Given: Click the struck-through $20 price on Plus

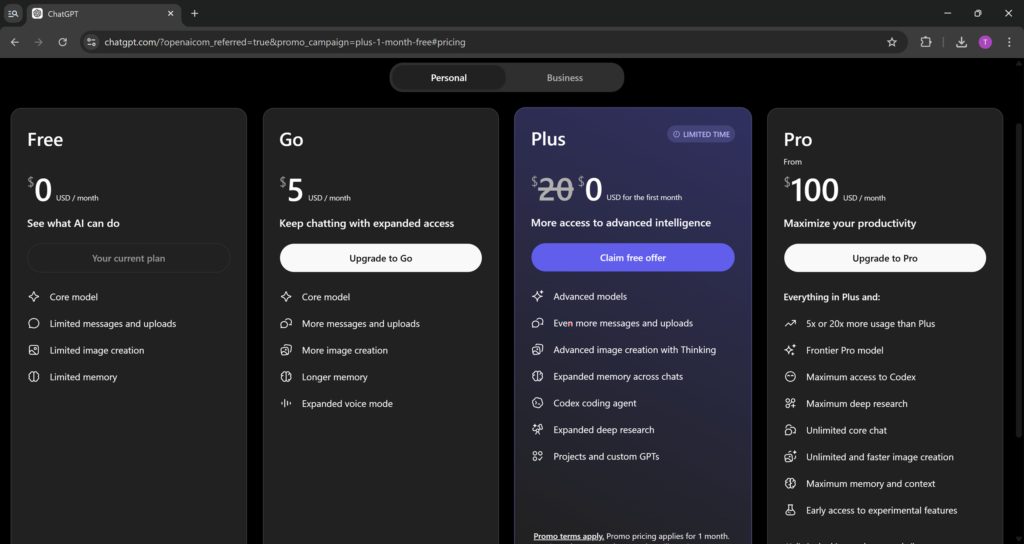Looking at the screenshot, I should (x=552, y=190).
